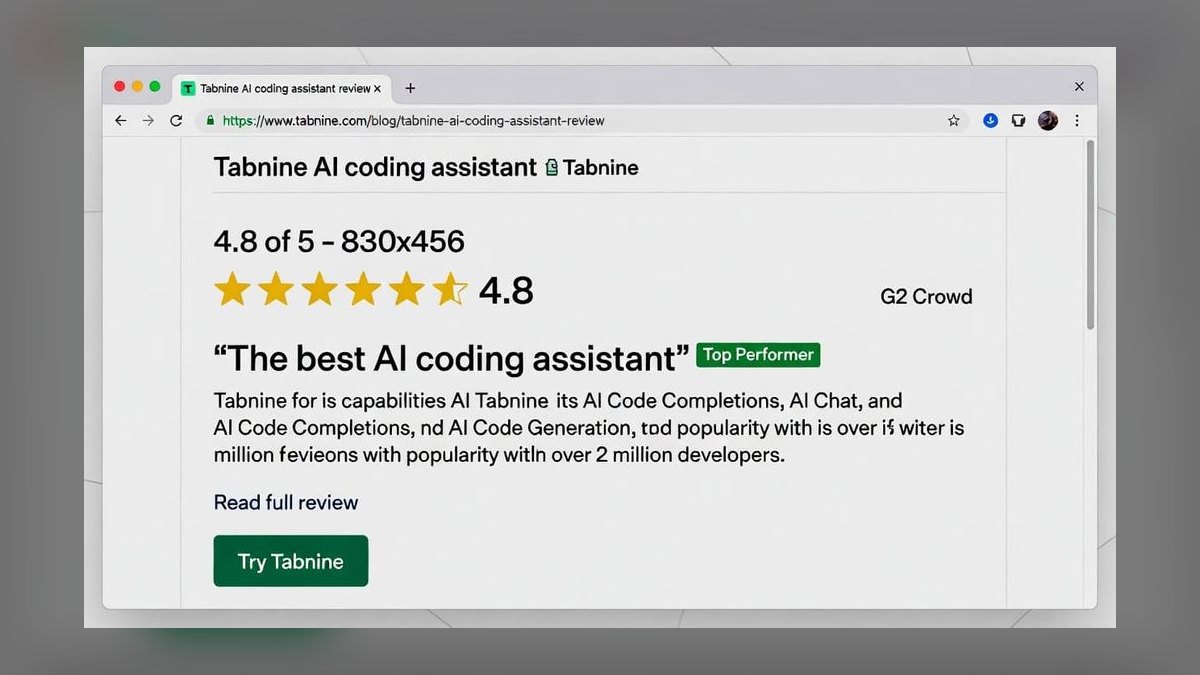Screen dimensions: 1200x675
Task: Go forward with the browser forward arrow
Action: [x=148, y=120]
